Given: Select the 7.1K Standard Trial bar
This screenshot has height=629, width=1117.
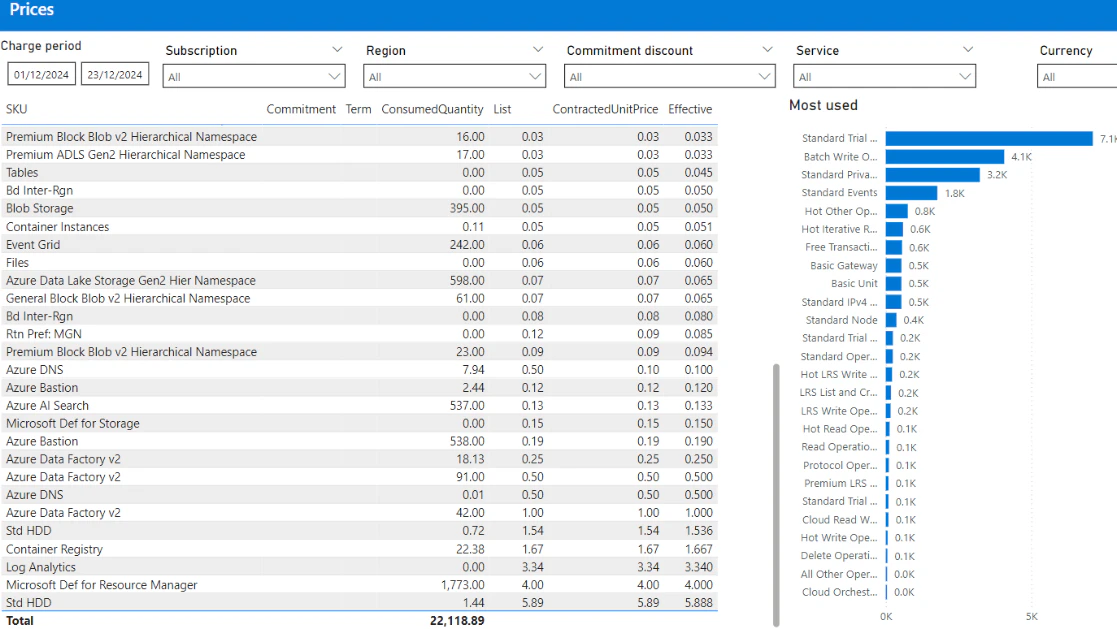Looking at the screenshot, I should [989, 138].
